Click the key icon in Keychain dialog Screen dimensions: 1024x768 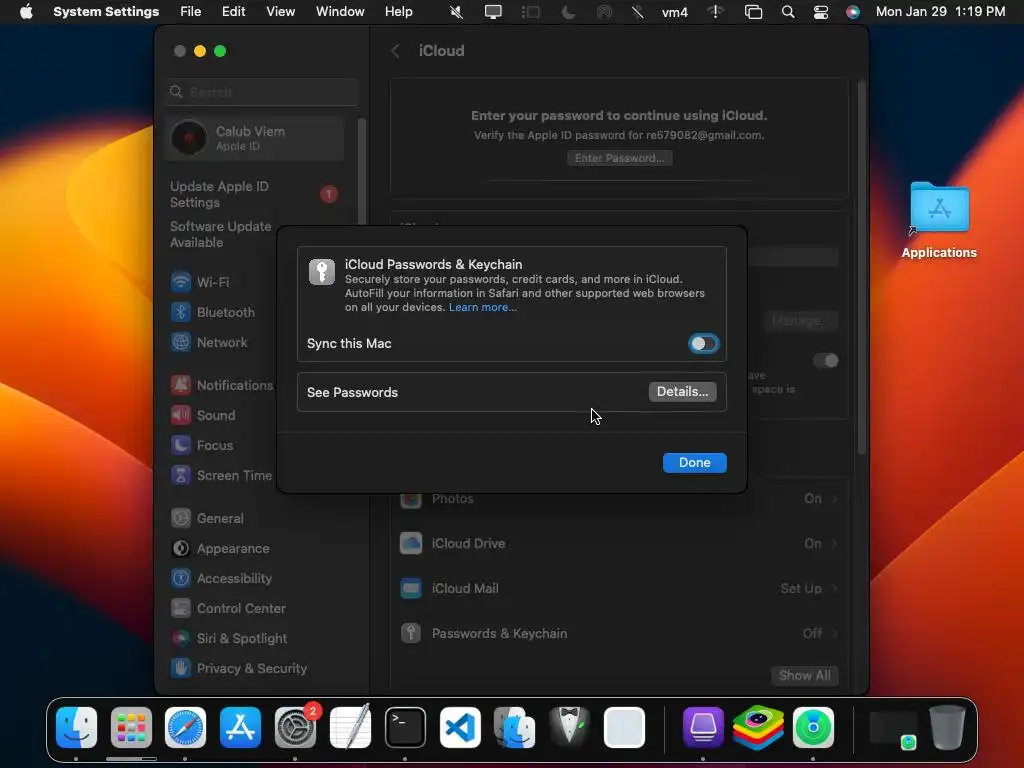point(322,272)
